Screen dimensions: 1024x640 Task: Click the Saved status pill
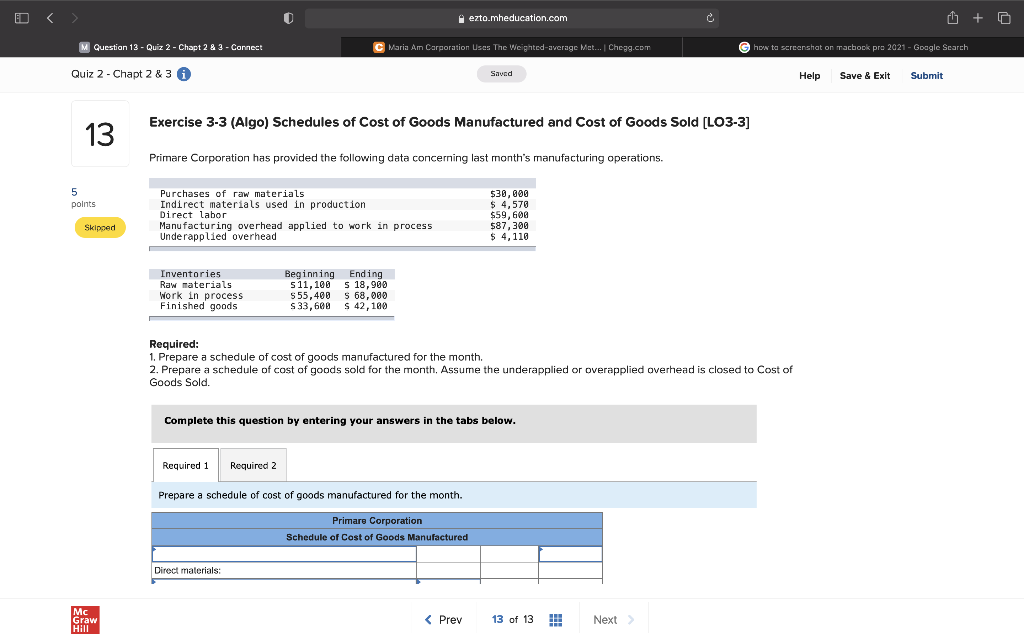coord(501,73)
